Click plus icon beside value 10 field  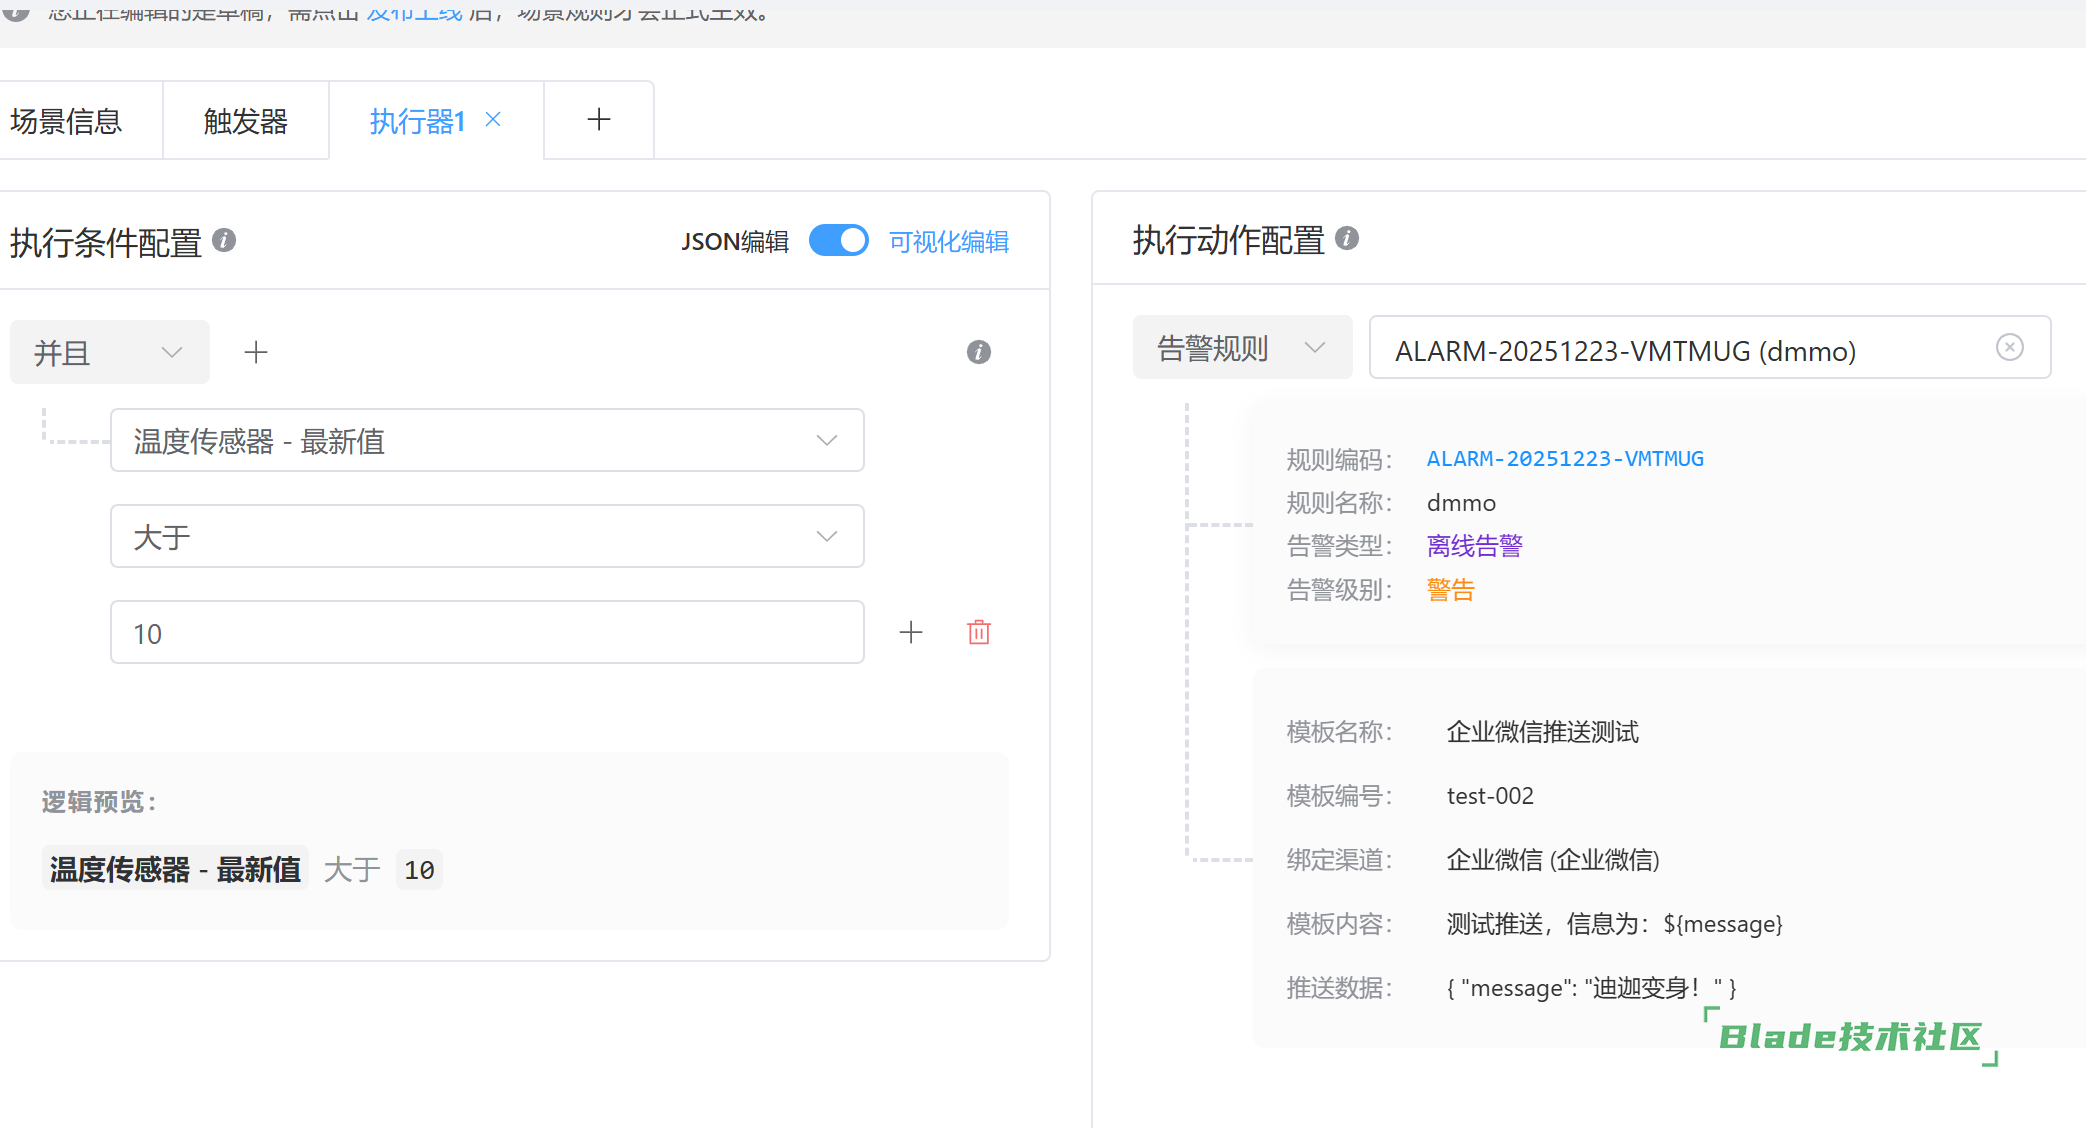coord(911,632)
